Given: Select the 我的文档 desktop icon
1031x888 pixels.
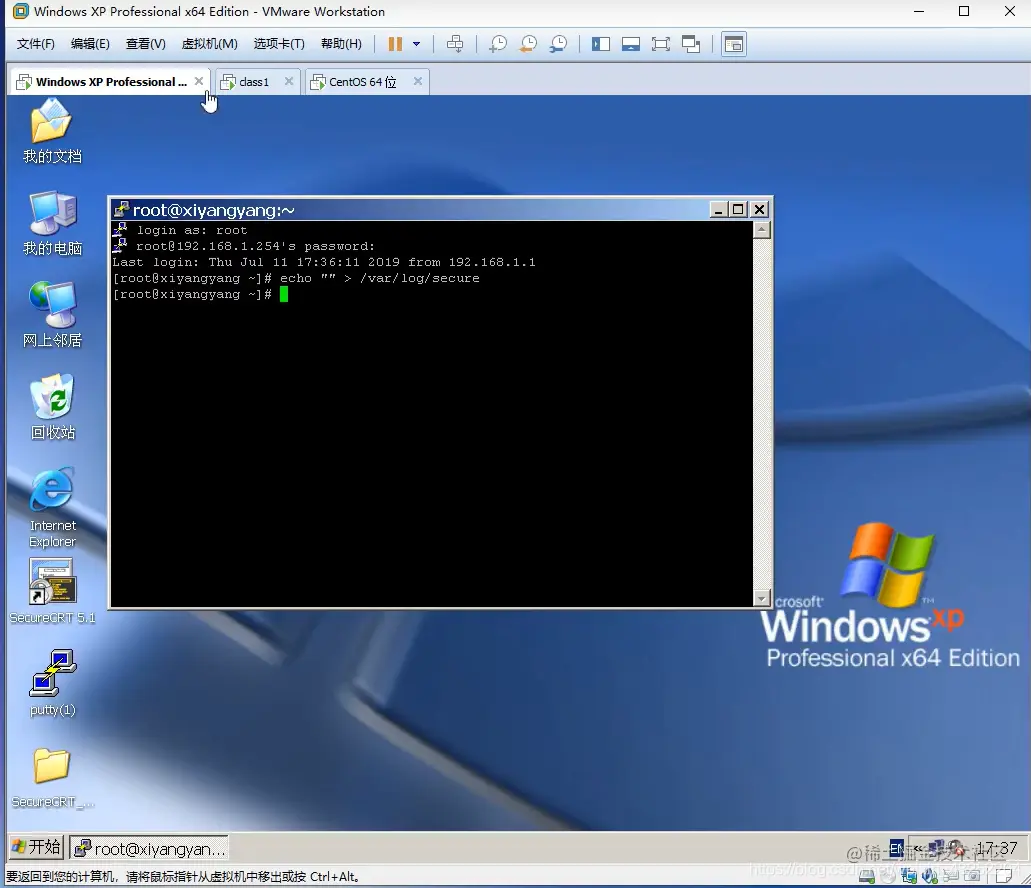Looking at the screenshot, I should (x=52, y=131).
